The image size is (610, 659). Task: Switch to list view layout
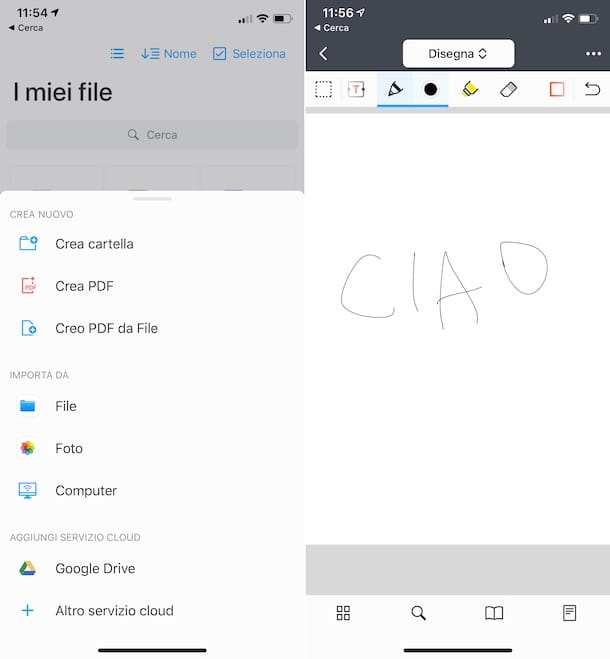click(x=117, y=54)
